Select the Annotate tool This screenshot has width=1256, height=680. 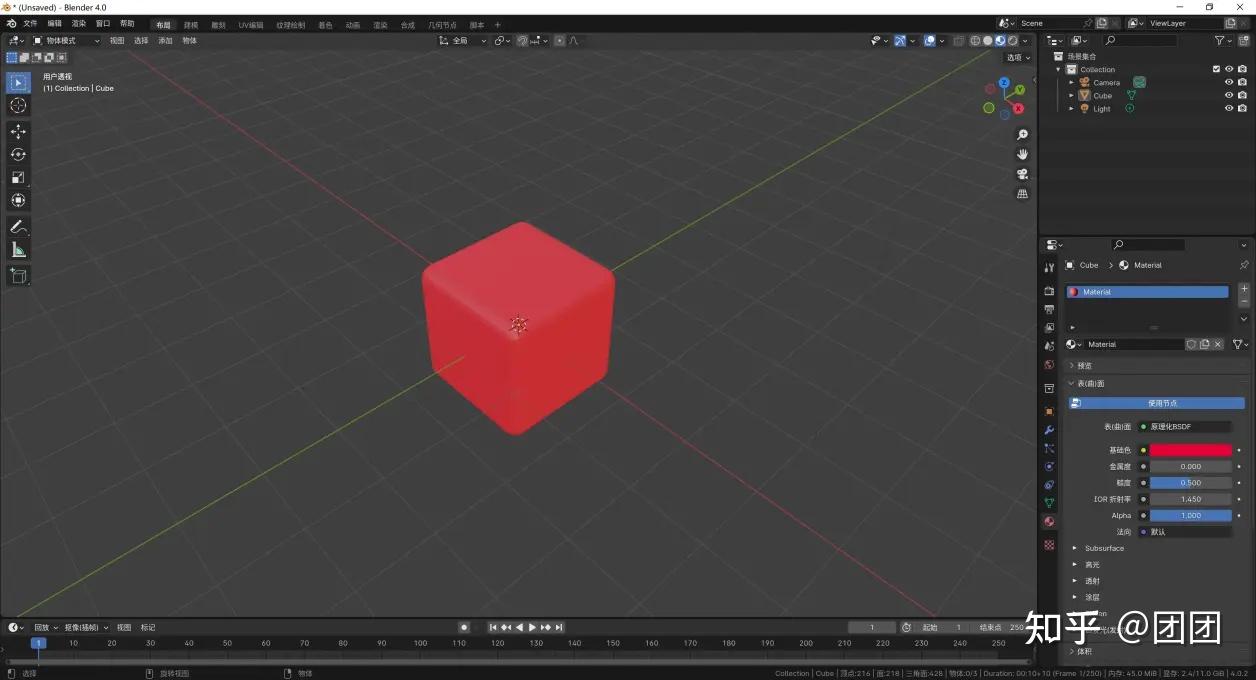coord(18,226)
